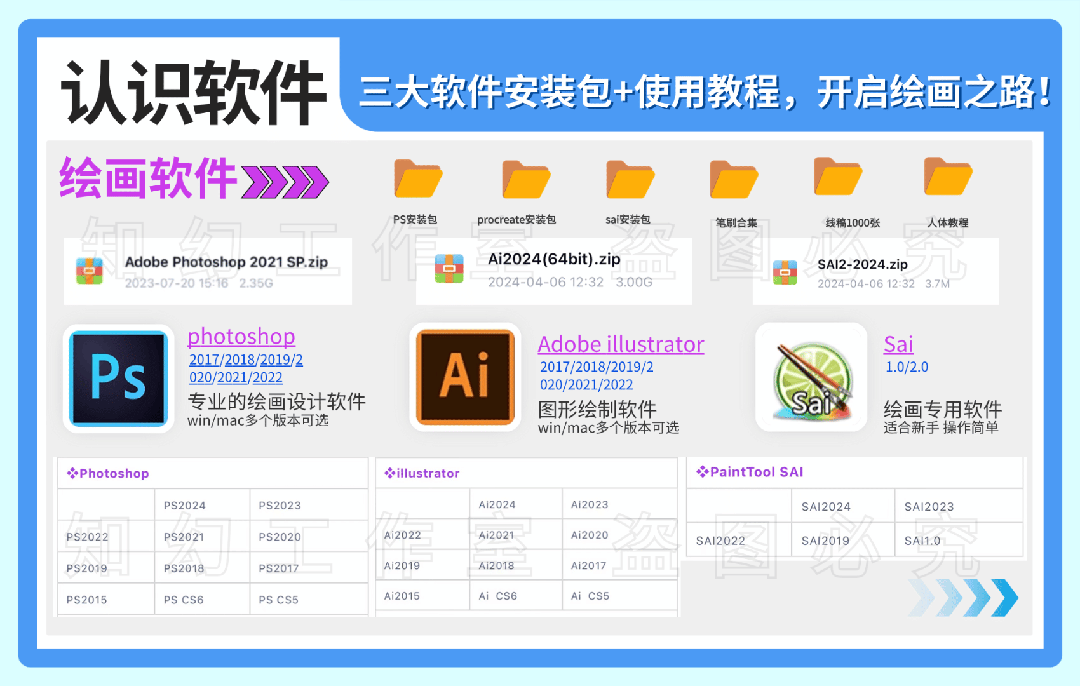Select the Ai2022 table cell
Image resolution: width=1080 pixels, height=686 pixels.
point(423,534)
